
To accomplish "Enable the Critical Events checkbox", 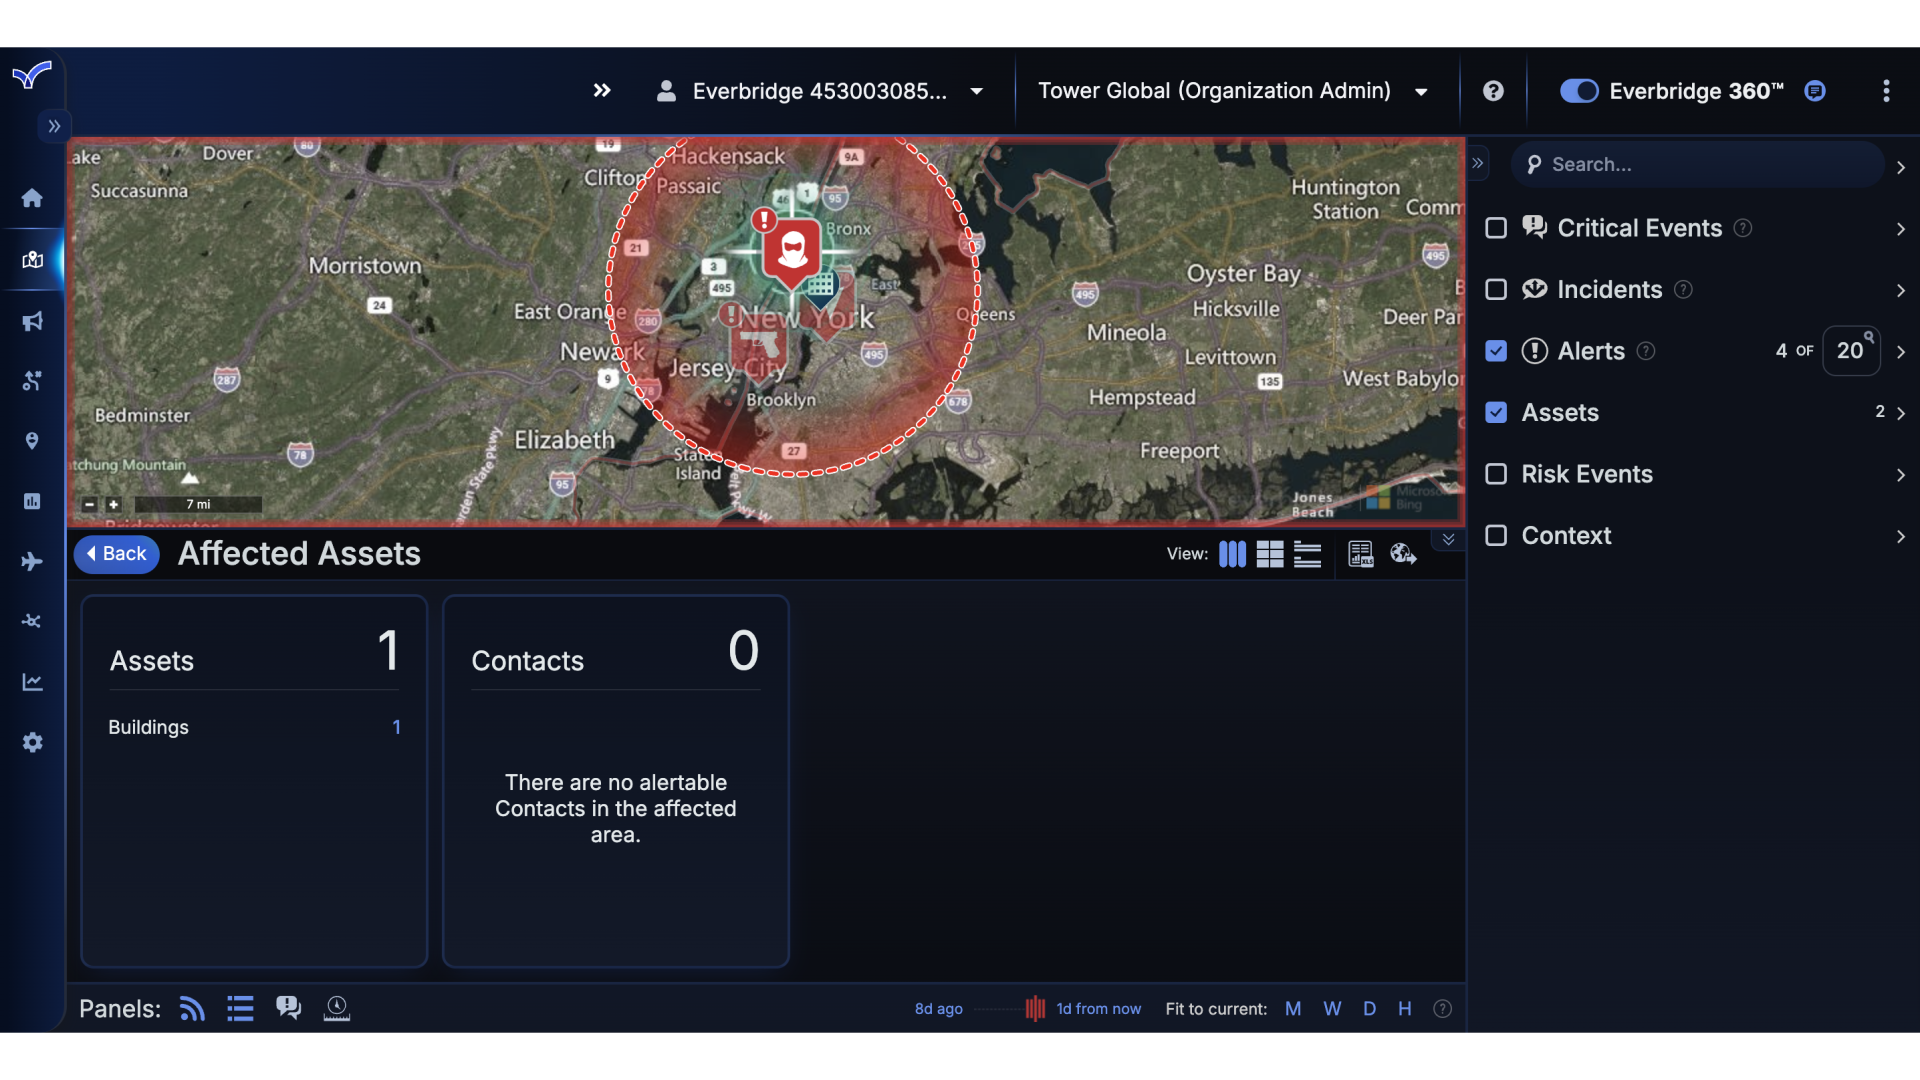I will click(1496, 228).
